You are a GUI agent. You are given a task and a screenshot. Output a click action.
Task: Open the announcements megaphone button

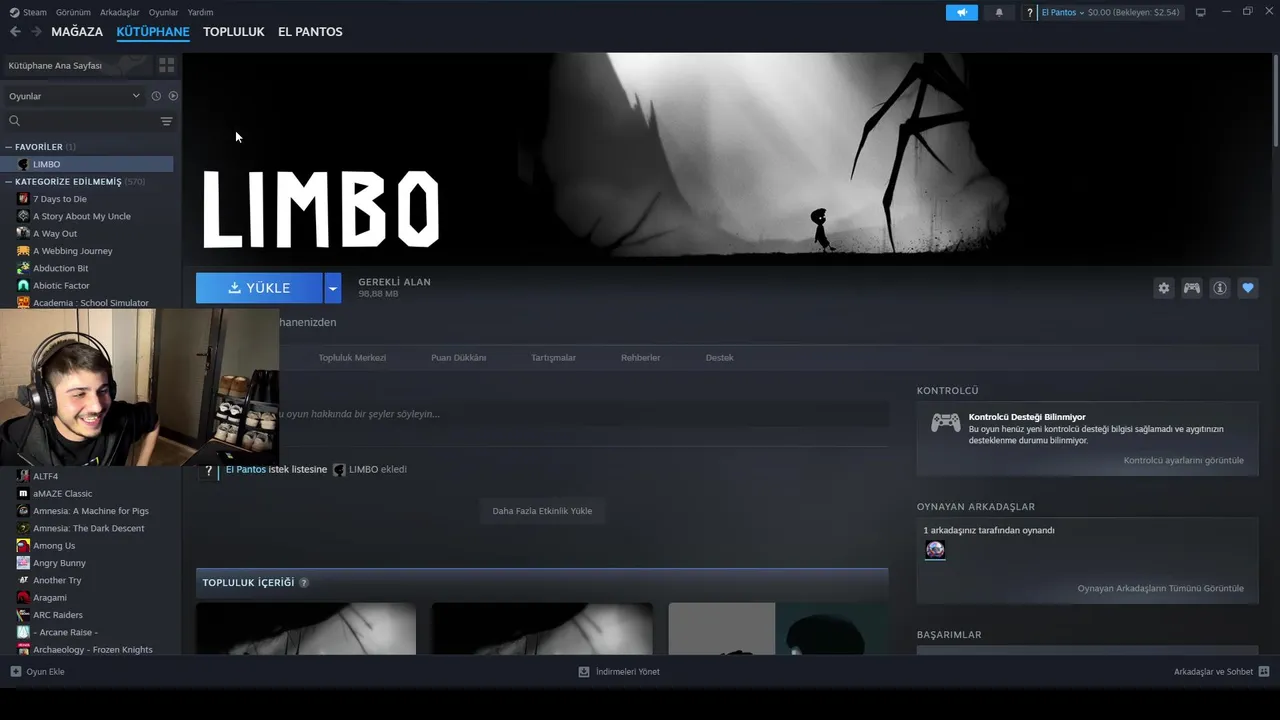click(962, 12)
